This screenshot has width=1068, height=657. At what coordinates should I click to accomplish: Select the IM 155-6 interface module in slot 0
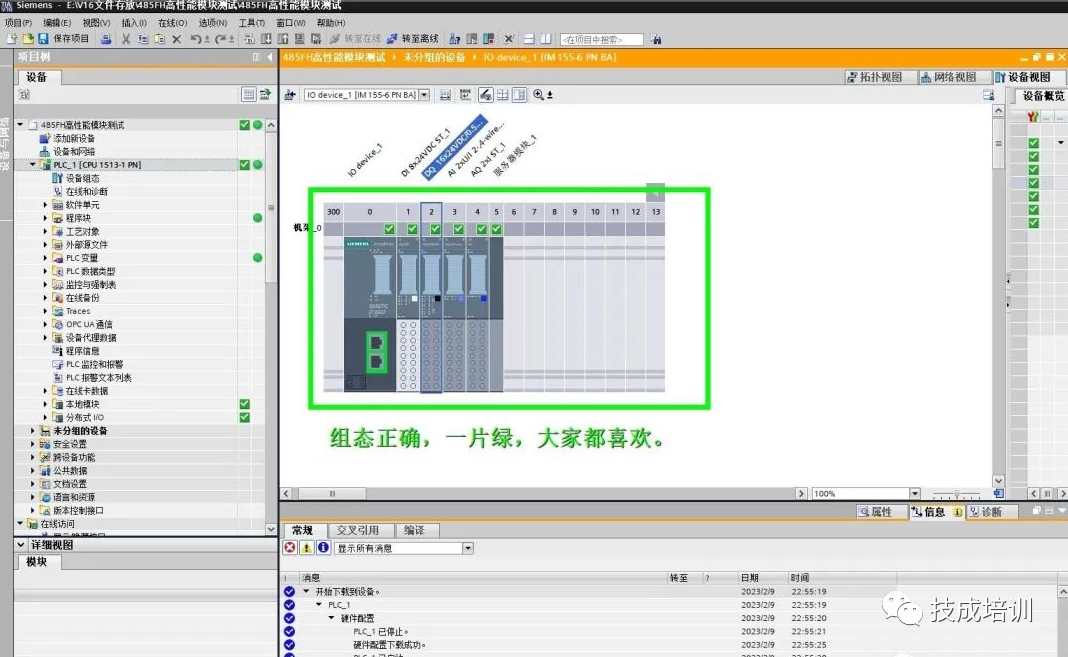pyautogui.click(x=370, y=315)
